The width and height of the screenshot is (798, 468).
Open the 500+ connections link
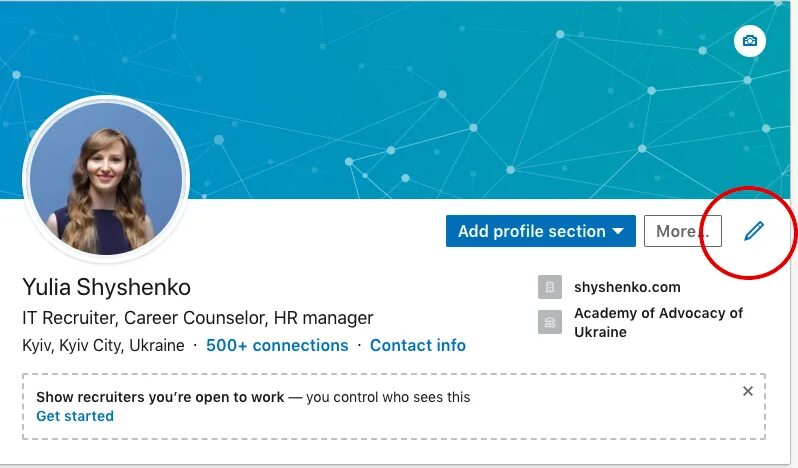click(277, 345)
